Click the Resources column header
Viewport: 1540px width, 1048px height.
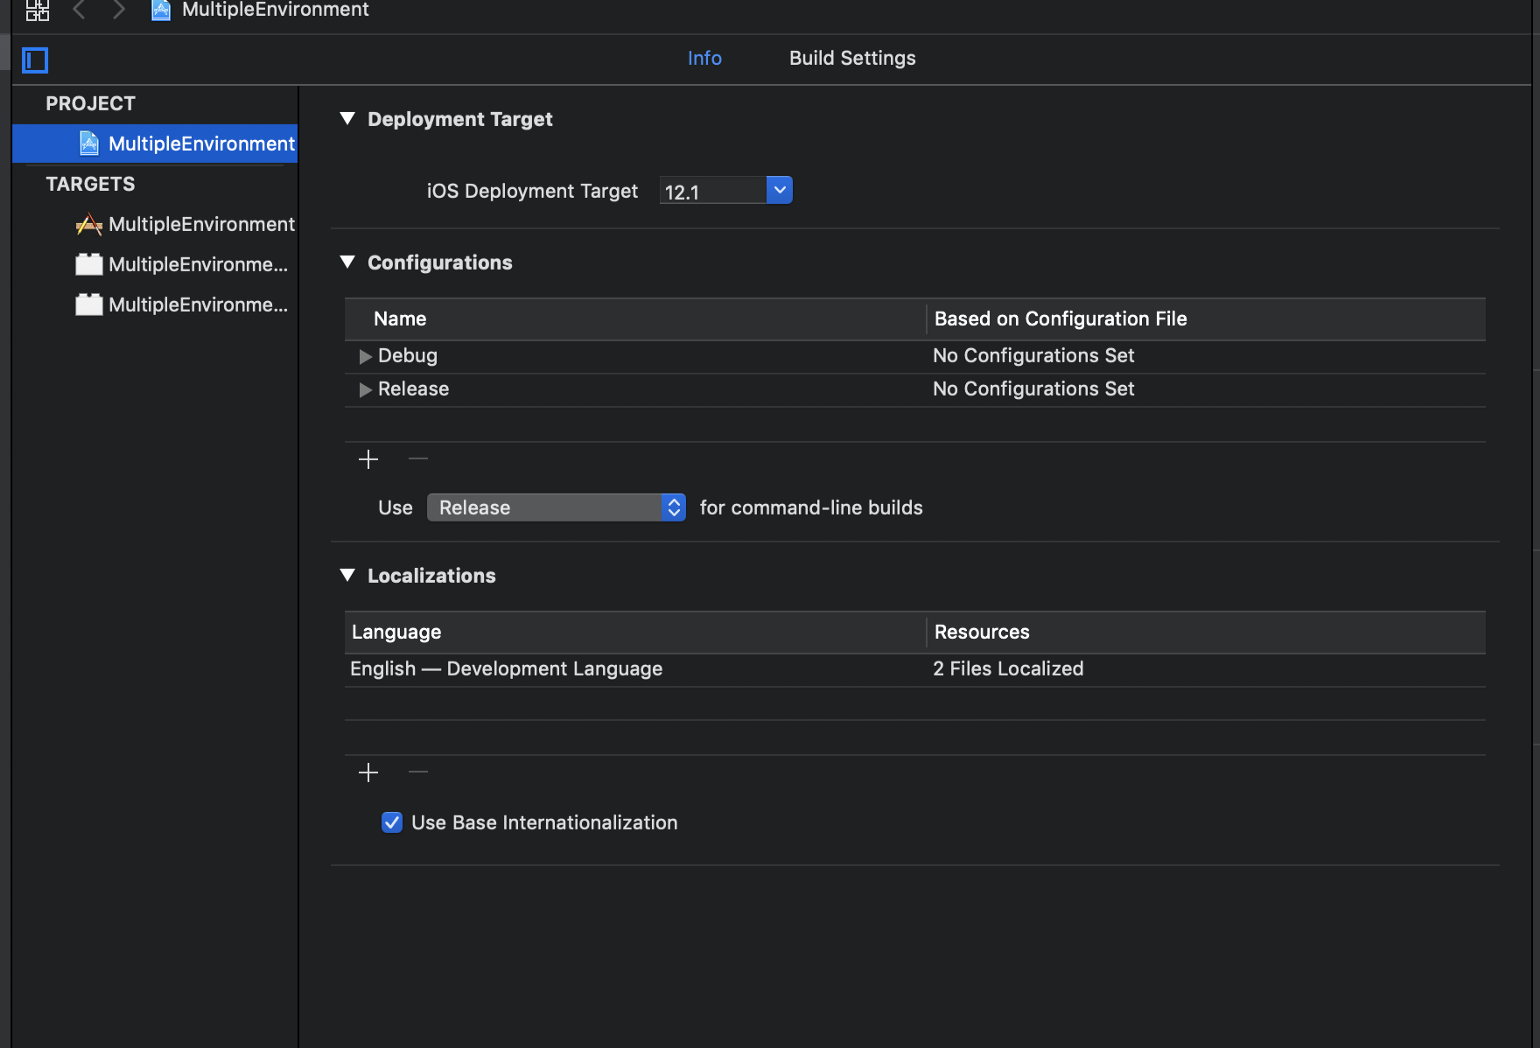click(982, 632)
